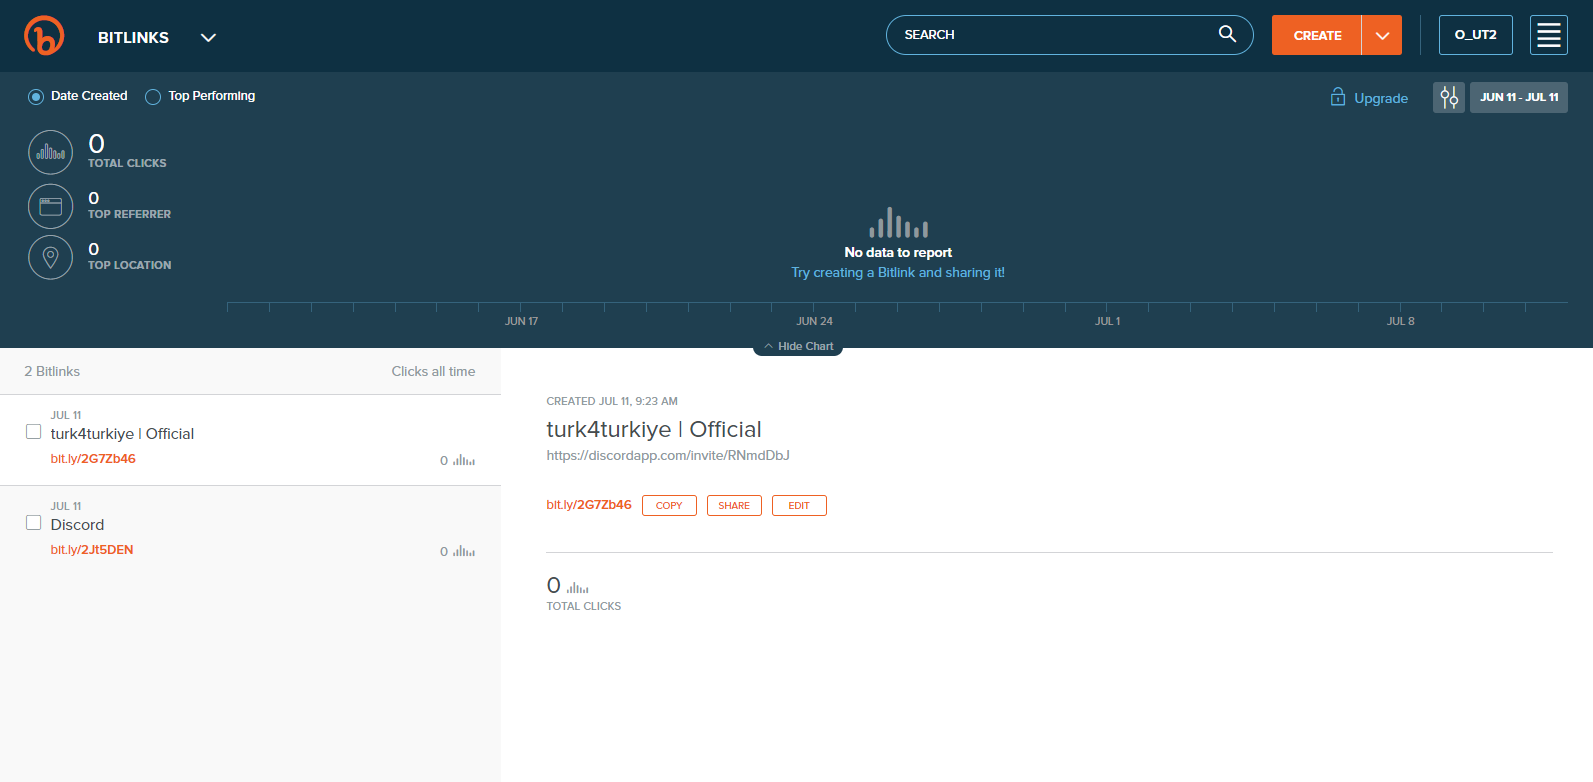Copy the bit.ly/2G7Zb46 link with COPY
The width and height of the screenshot is (1593, 782).
pos(669,506)
